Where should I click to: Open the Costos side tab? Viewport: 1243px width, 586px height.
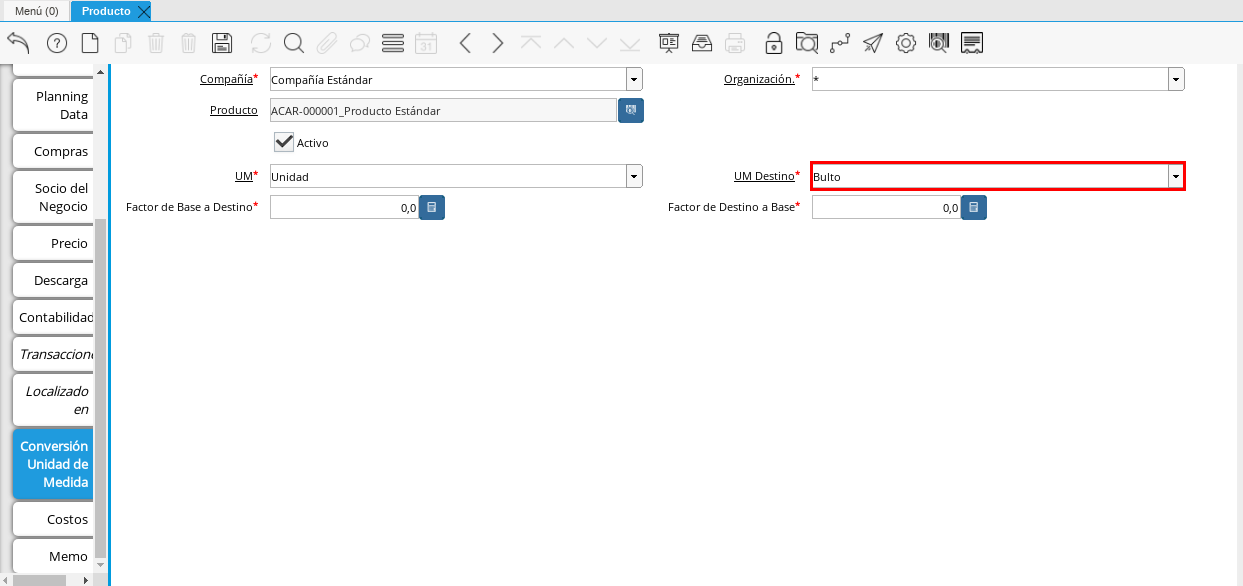pos(53,519)
